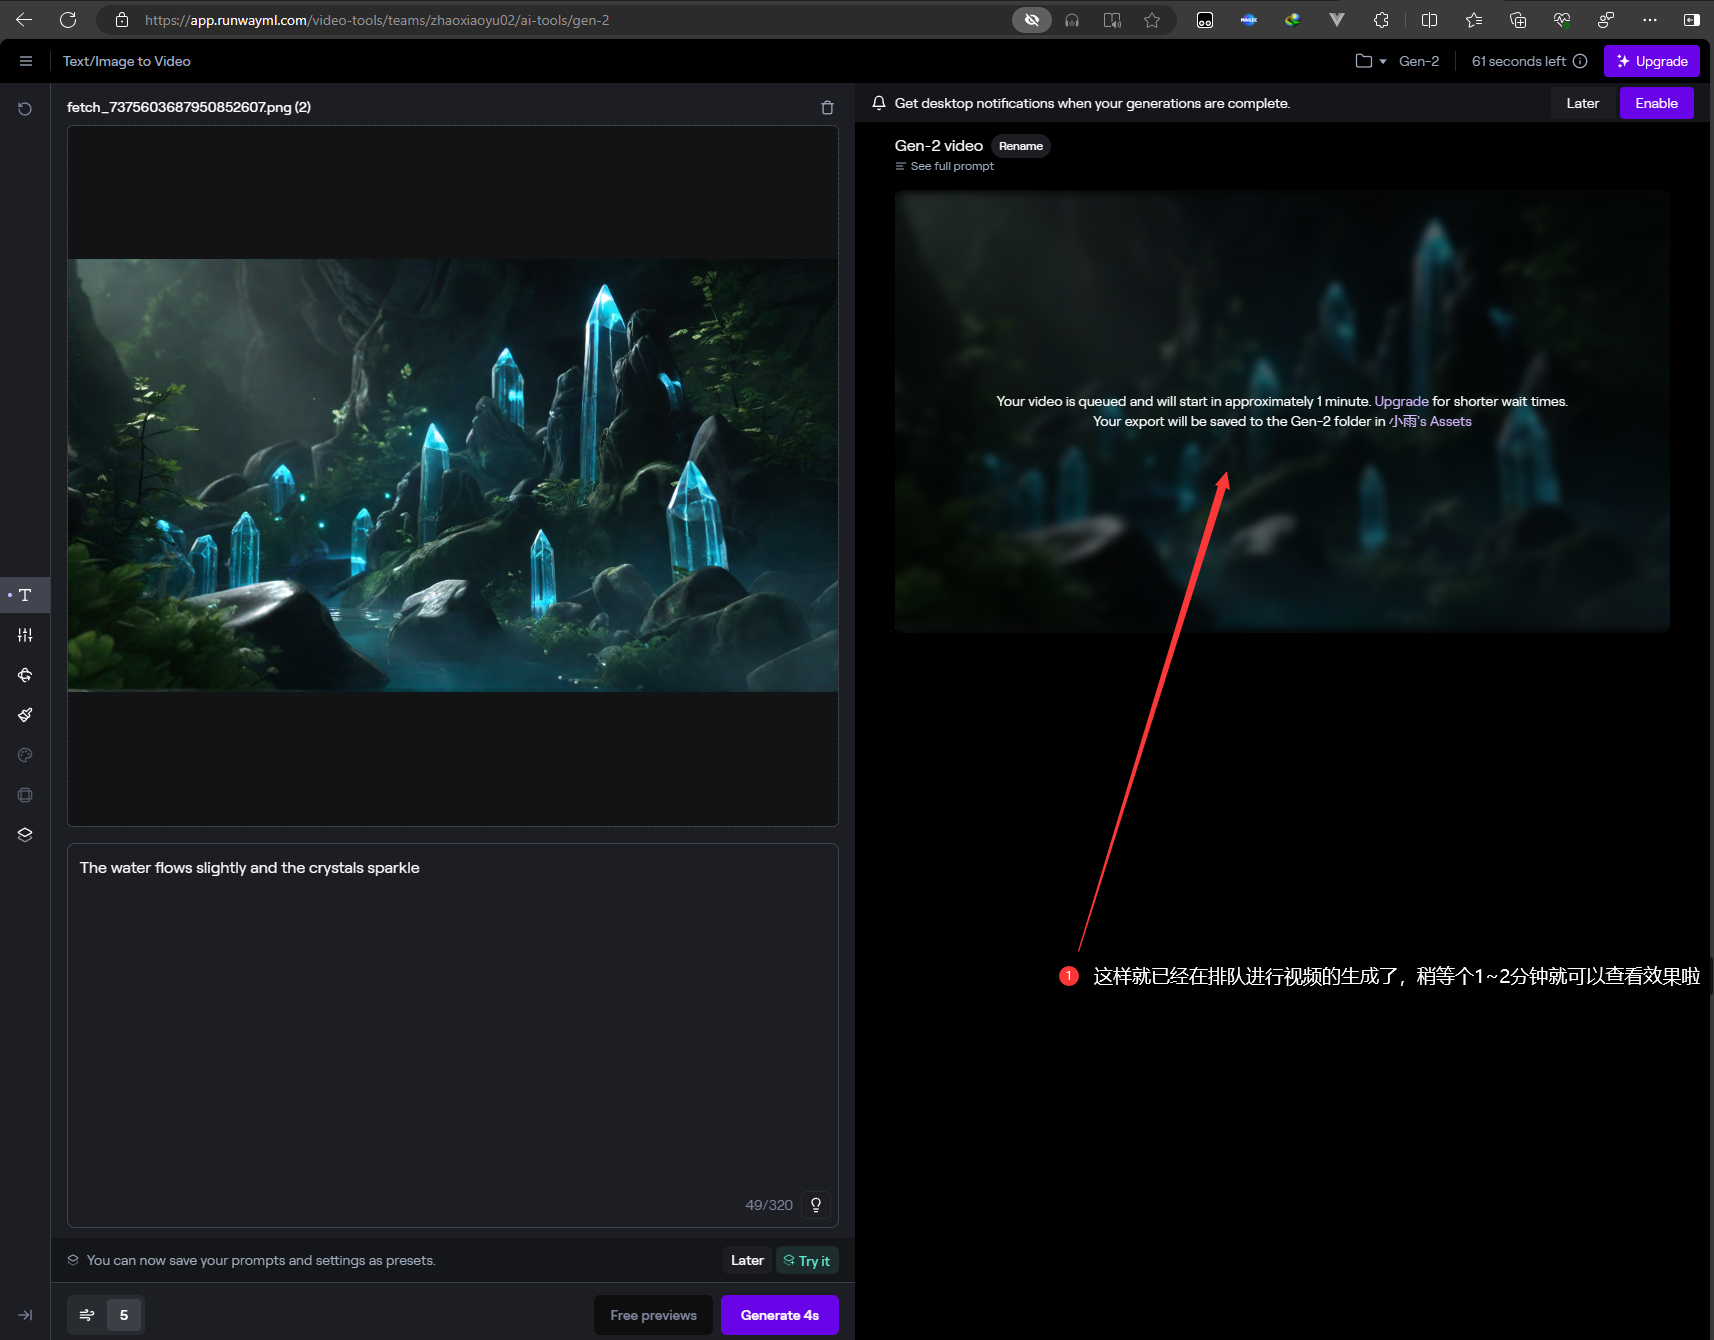1714x1340 pixels.
Task: Open browser settings ellipsis menu
Action: (x=1650, y=20)
